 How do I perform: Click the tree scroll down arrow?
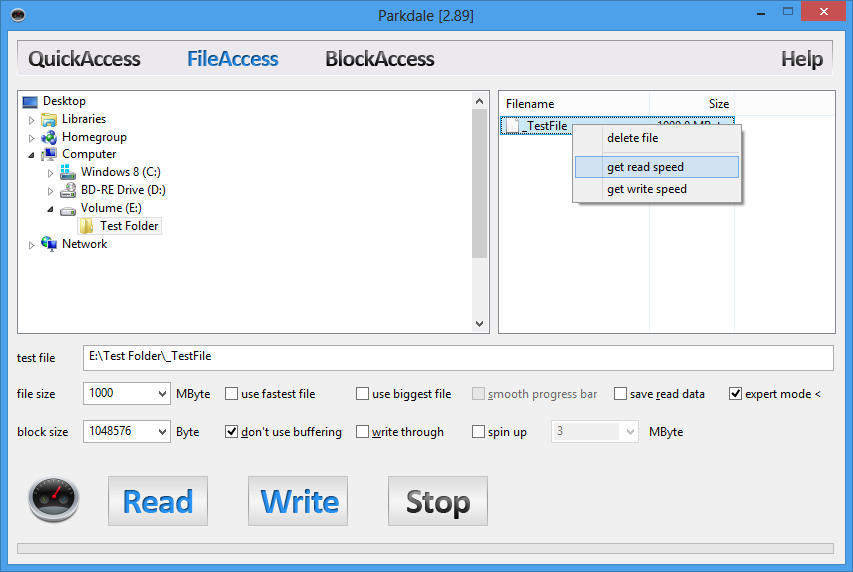[479, 324]
